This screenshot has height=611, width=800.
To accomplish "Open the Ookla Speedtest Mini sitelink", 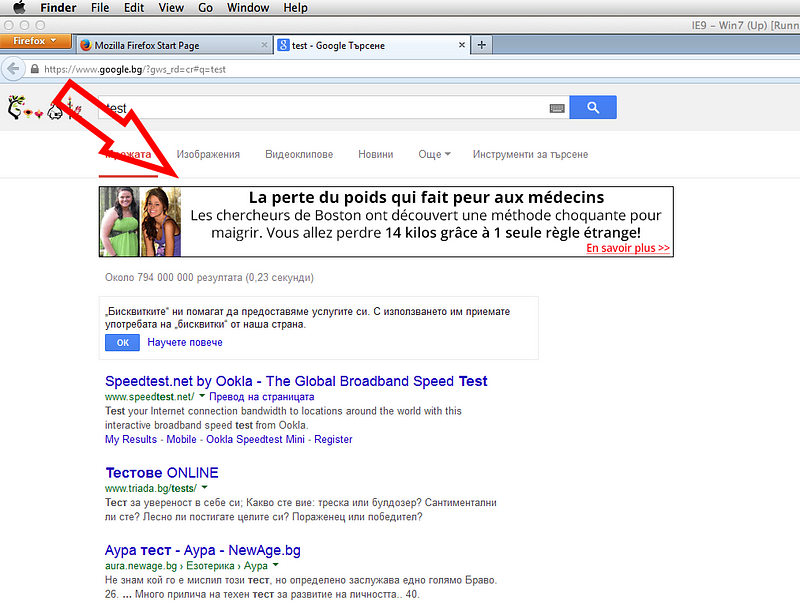I will click(x=255, y=439).
